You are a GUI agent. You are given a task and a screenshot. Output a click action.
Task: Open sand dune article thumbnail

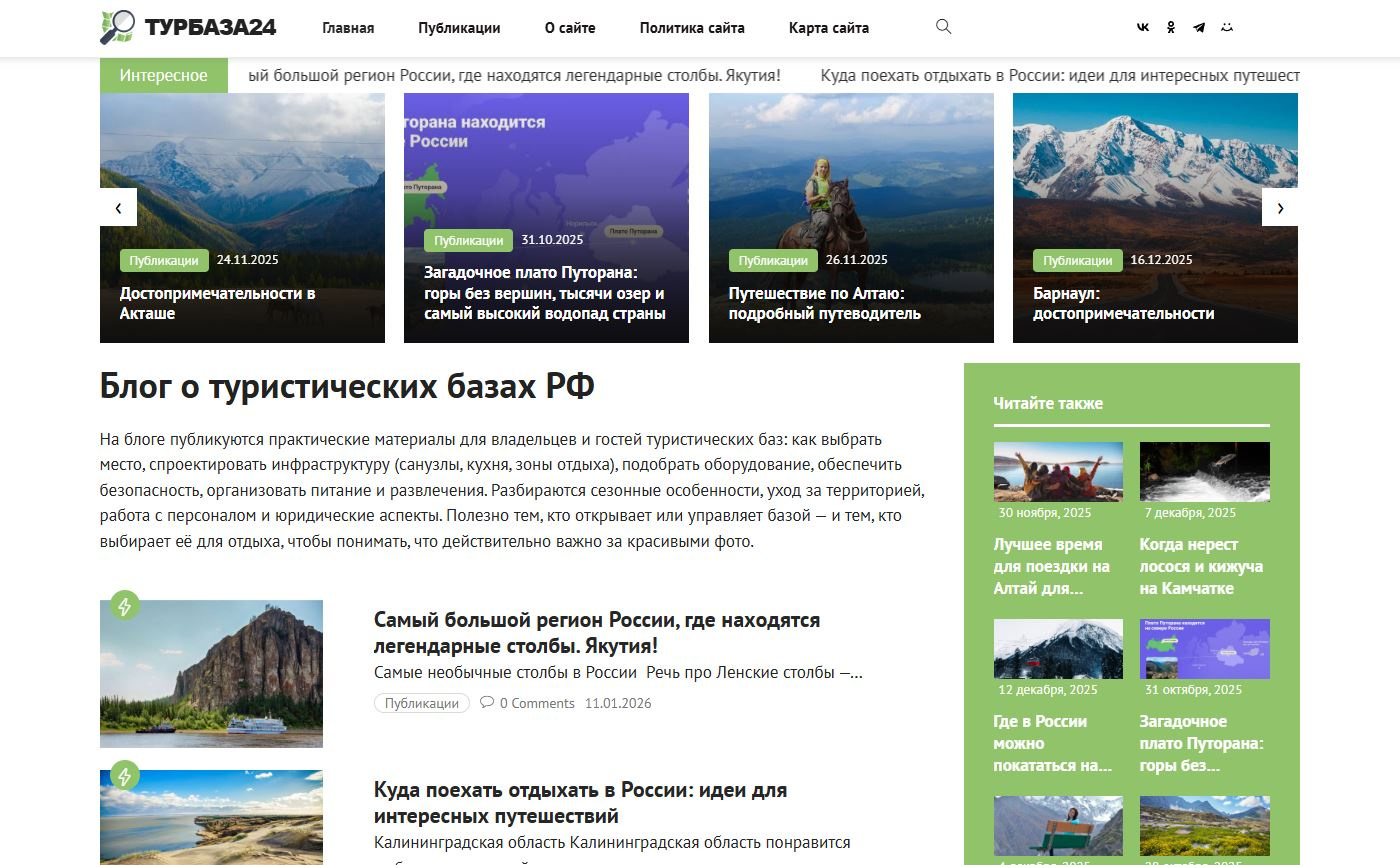[211, 817]
